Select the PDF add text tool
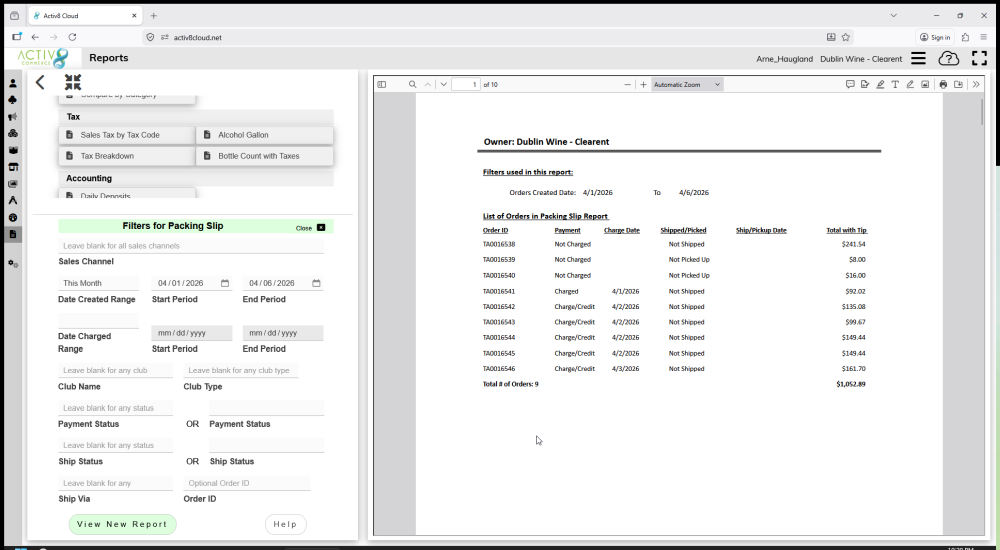The width and height of the screenshot is (1000, 550). (895, 84)
